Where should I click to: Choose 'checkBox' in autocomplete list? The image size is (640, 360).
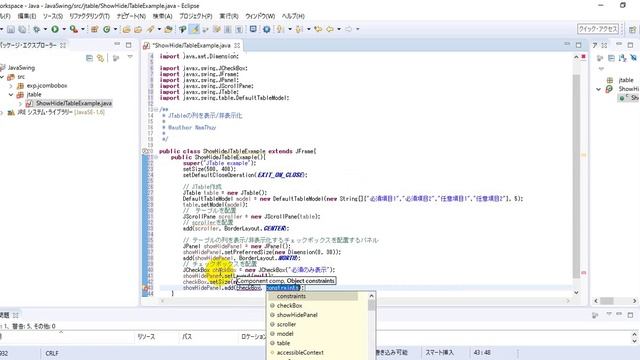(x=289, y=306)
